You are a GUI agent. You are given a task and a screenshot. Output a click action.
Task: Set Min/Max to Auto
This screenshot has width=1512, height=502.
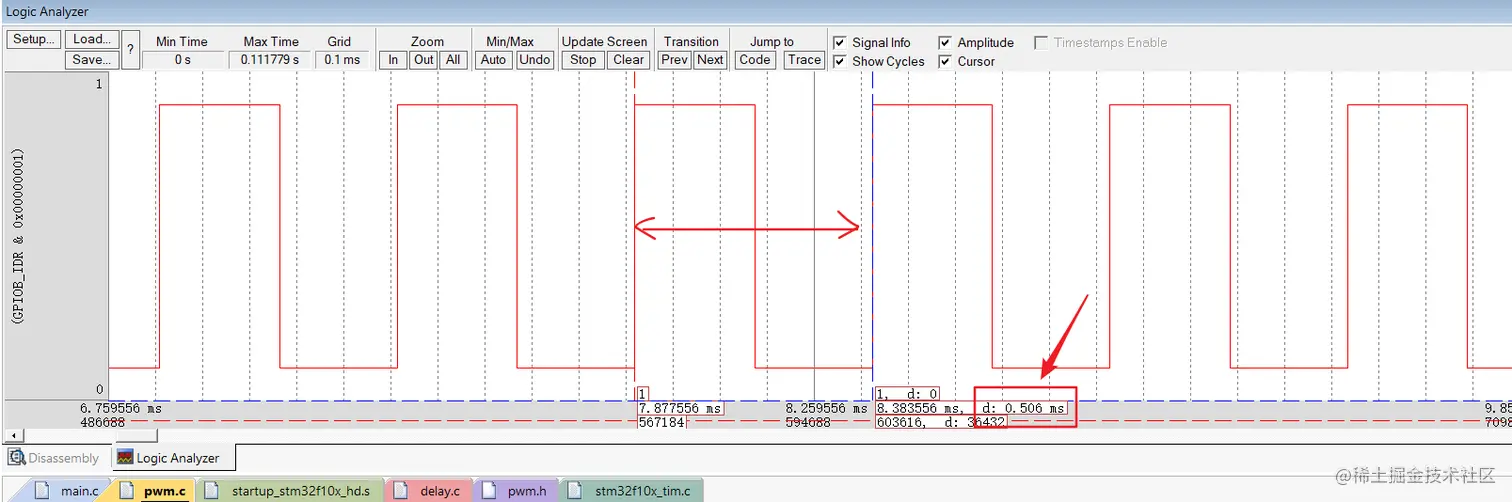coord(494,60)
